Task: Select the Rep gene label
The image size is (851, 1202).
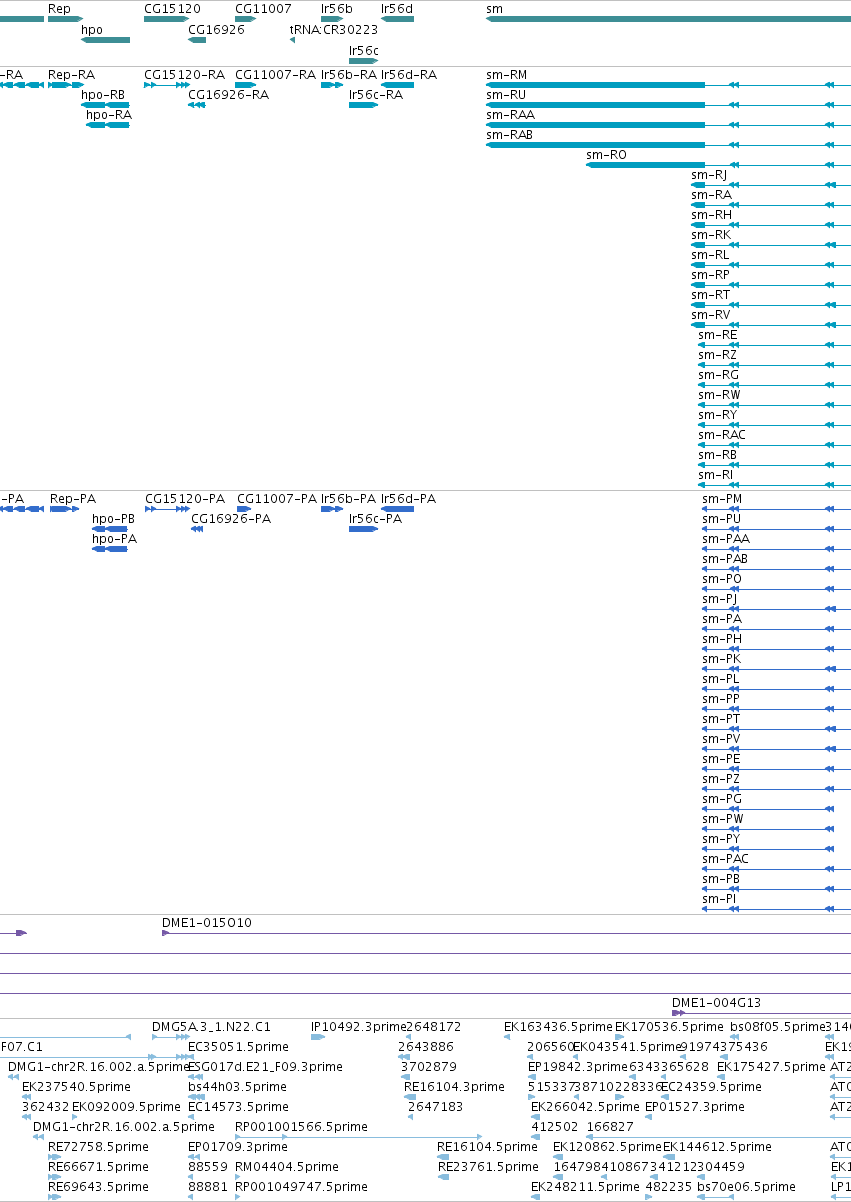Action: pos(59,8)
